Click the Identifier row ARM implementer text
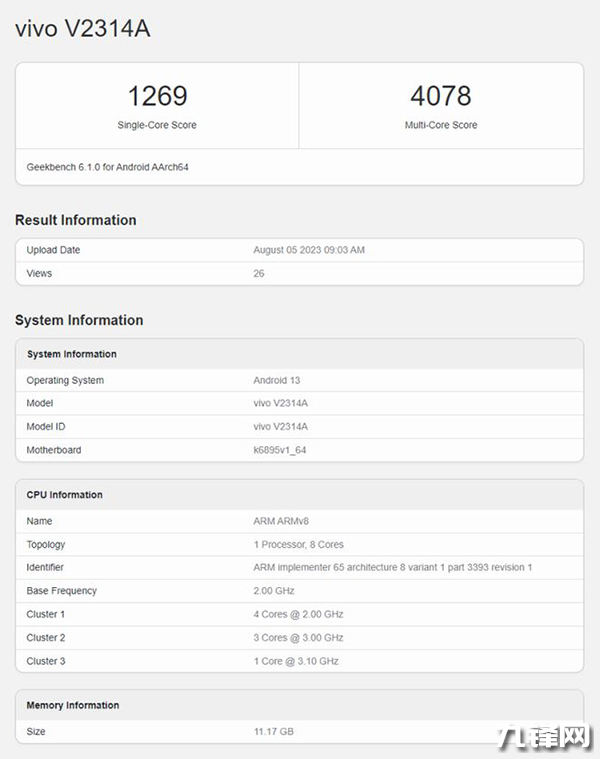 coord(392,568)
